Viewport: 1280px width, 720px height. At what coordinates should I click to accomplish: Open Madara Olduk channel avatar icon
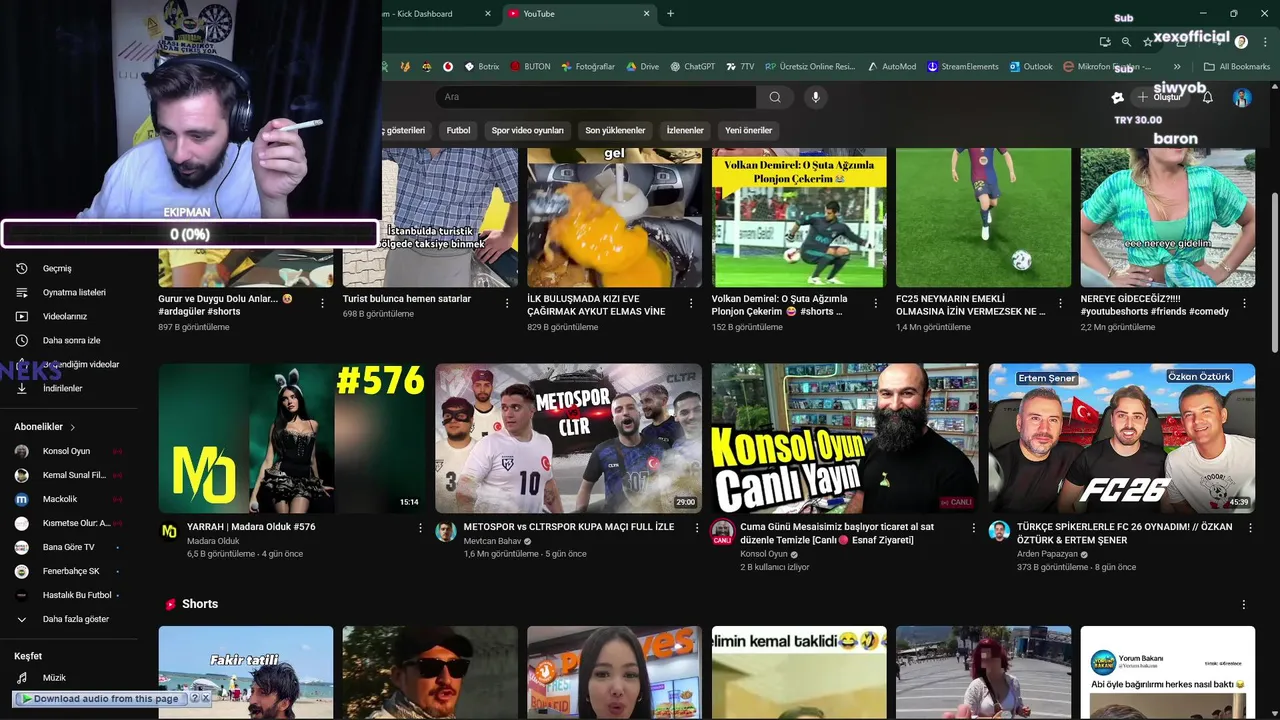pyautogui.click(x=169, y=531)
